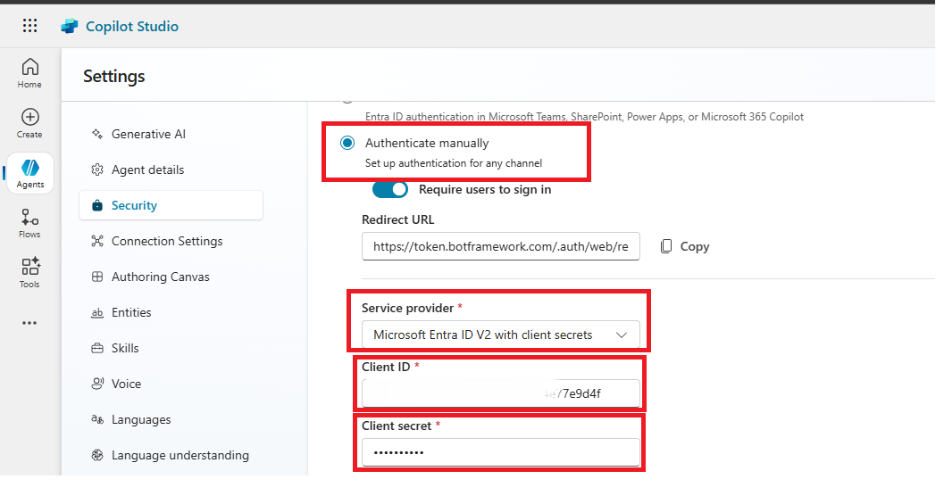
Task: Click the Client ID input field
Action: point(500,394)
